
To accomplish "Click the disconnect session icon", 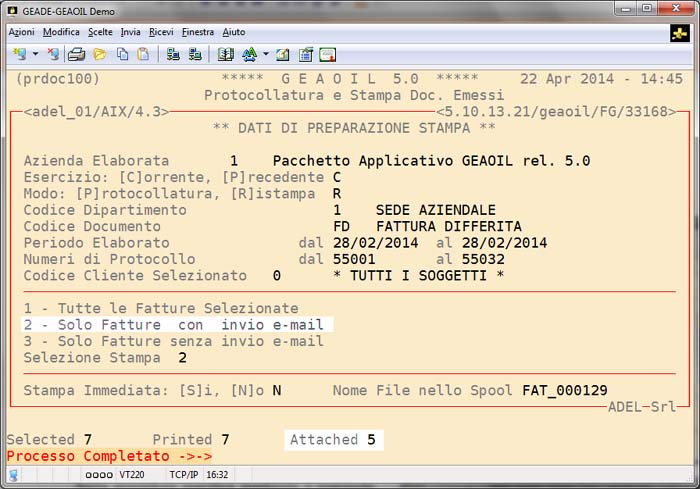I will pos(54,54).
